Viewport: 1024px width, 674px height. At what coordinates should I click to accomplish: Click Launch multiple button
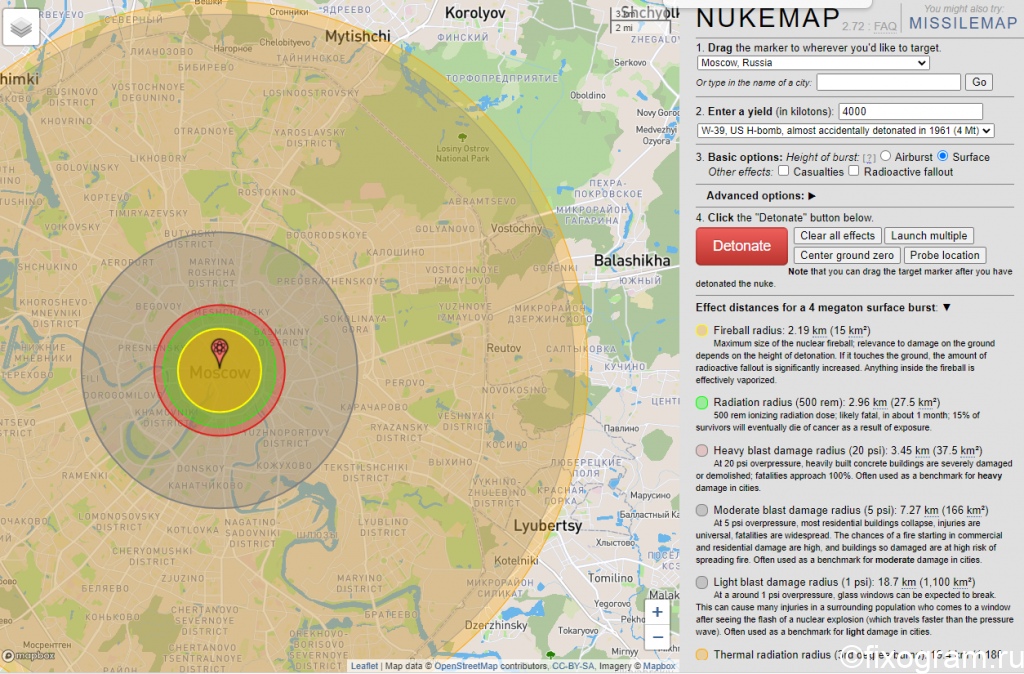coord(929,236)
